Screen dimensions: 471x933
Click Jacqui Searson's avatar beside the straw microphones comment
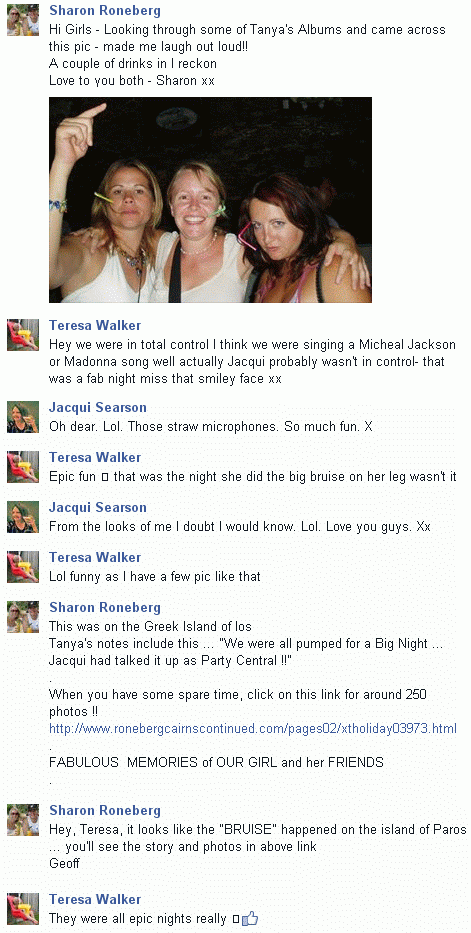pos(23,417)
